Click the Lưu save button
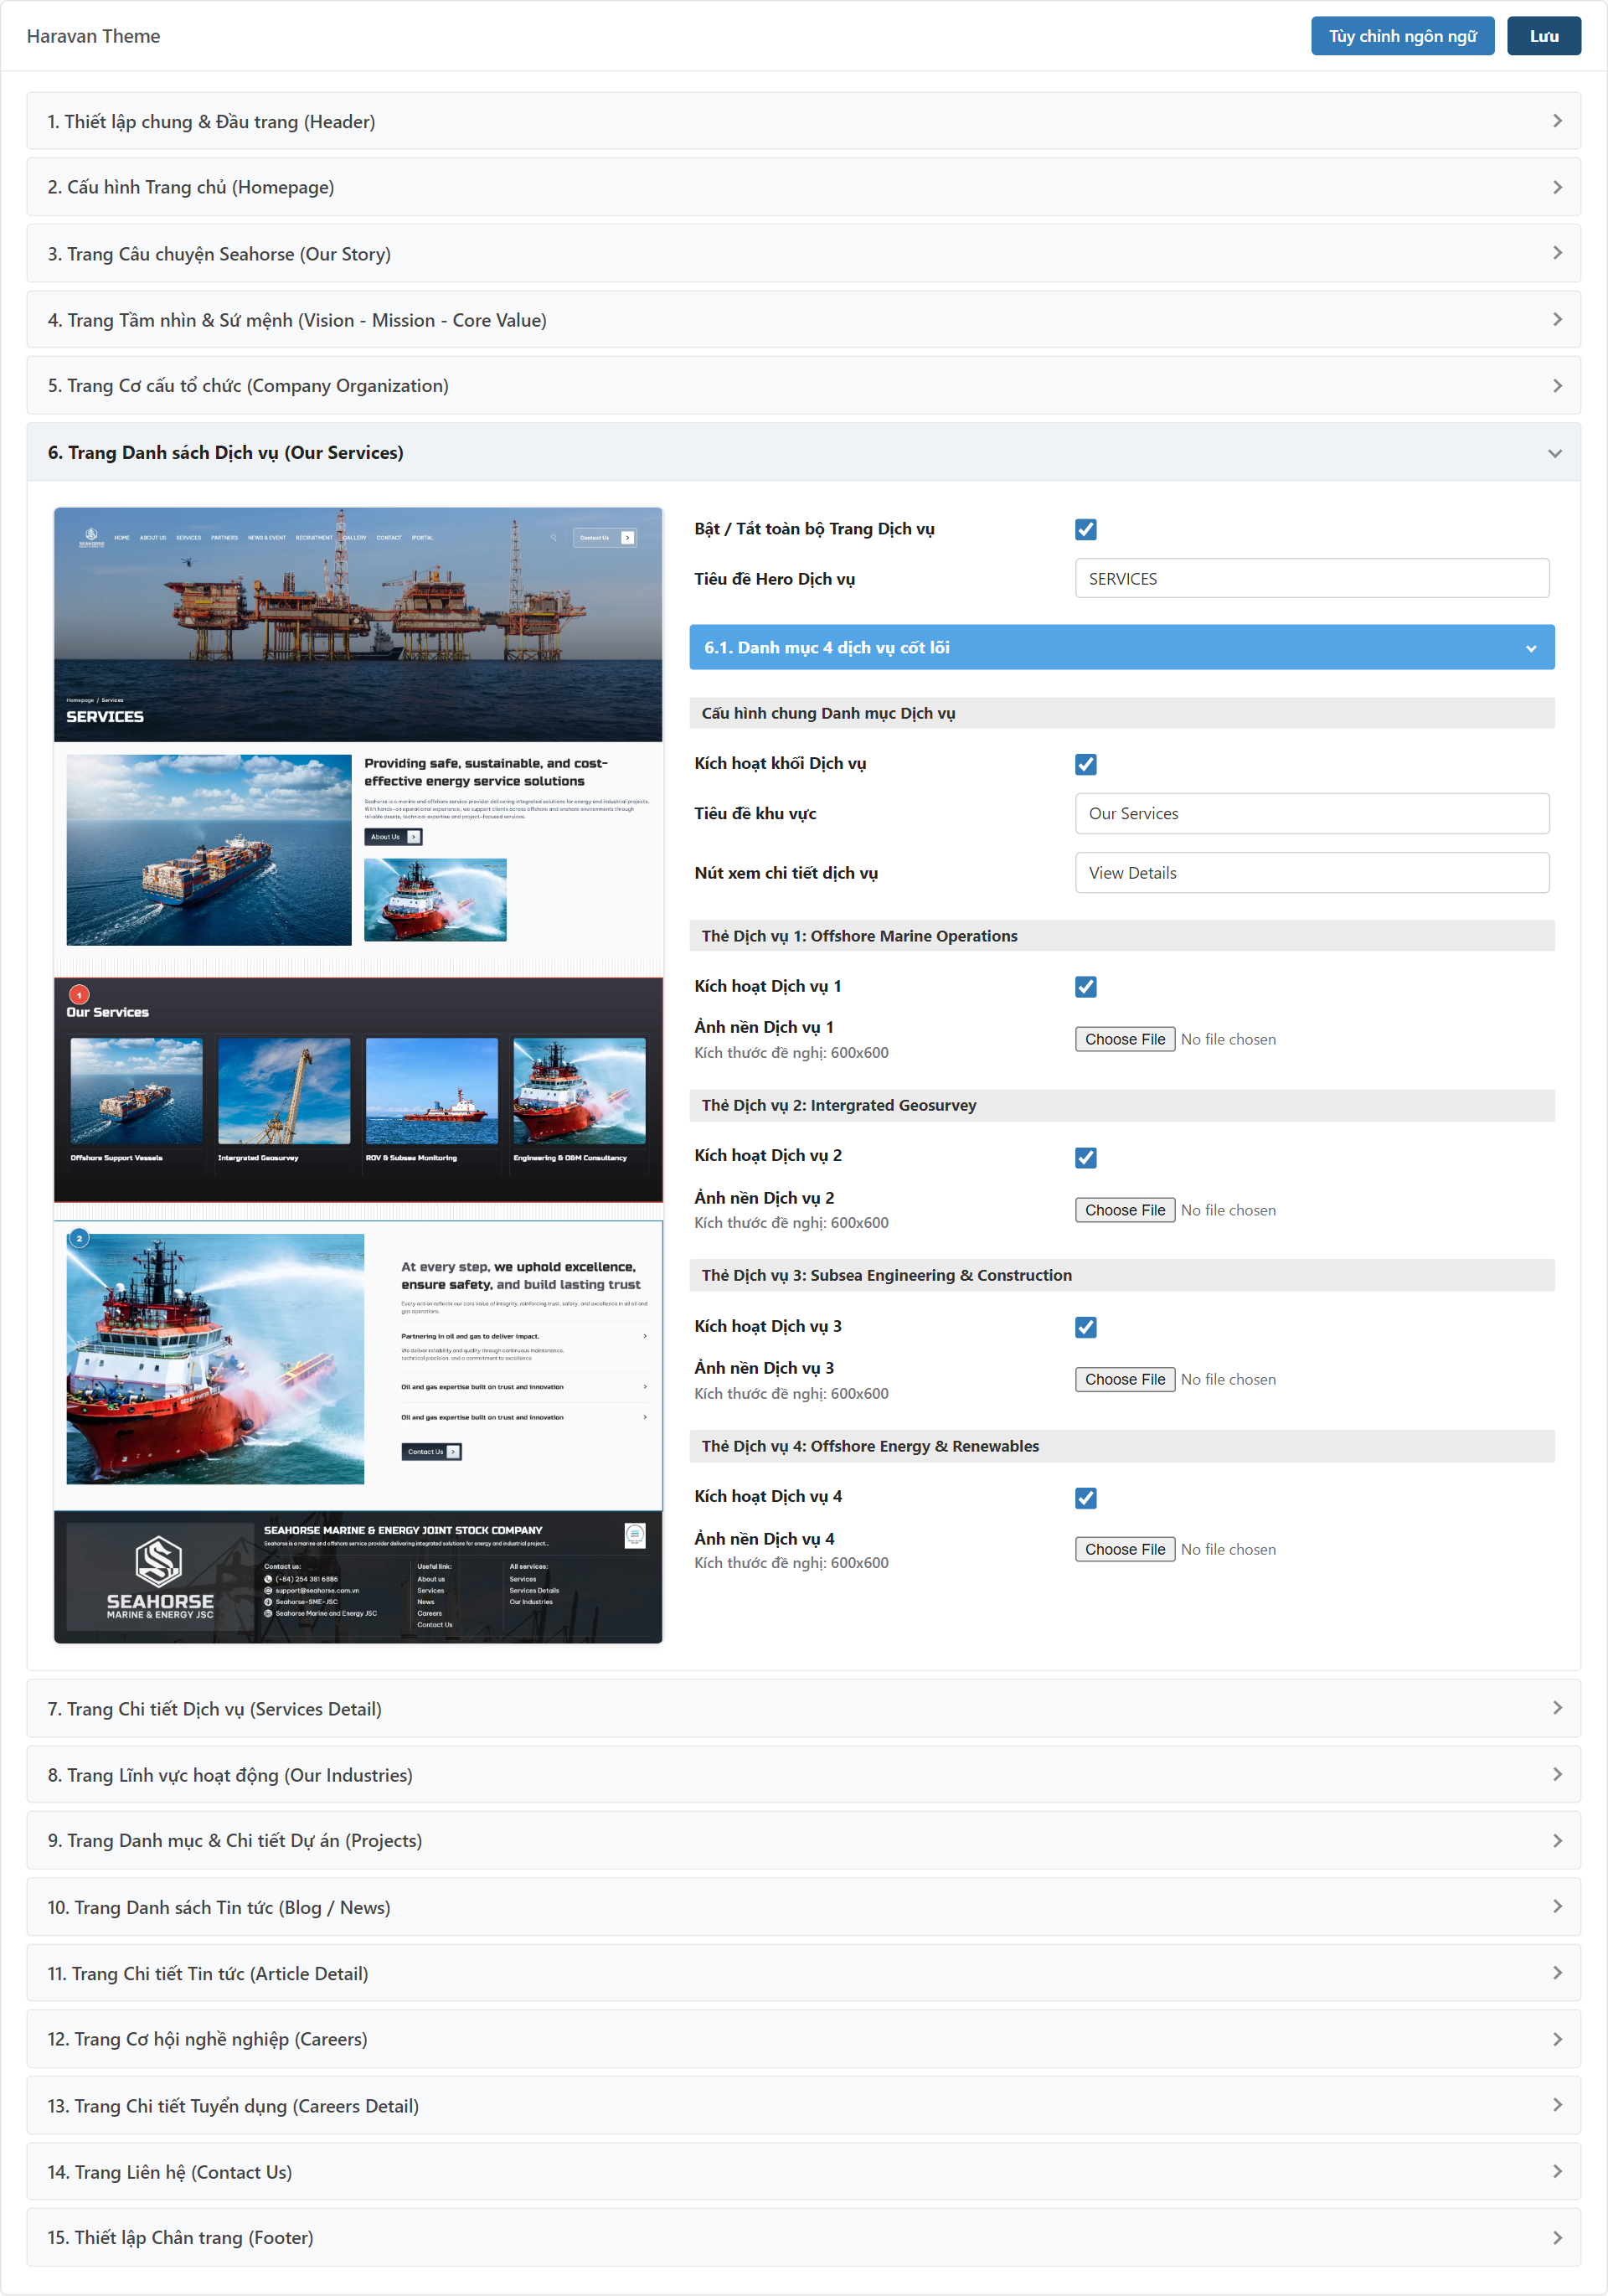 (1543, 36)
